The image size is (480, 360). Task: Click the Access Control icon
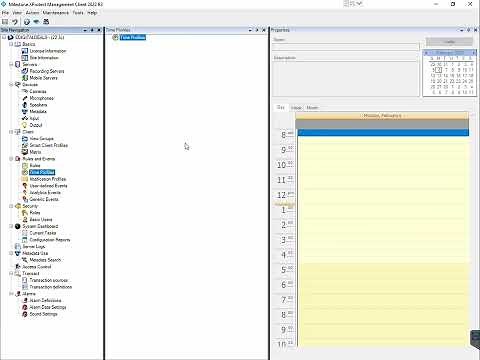point(18,267)
